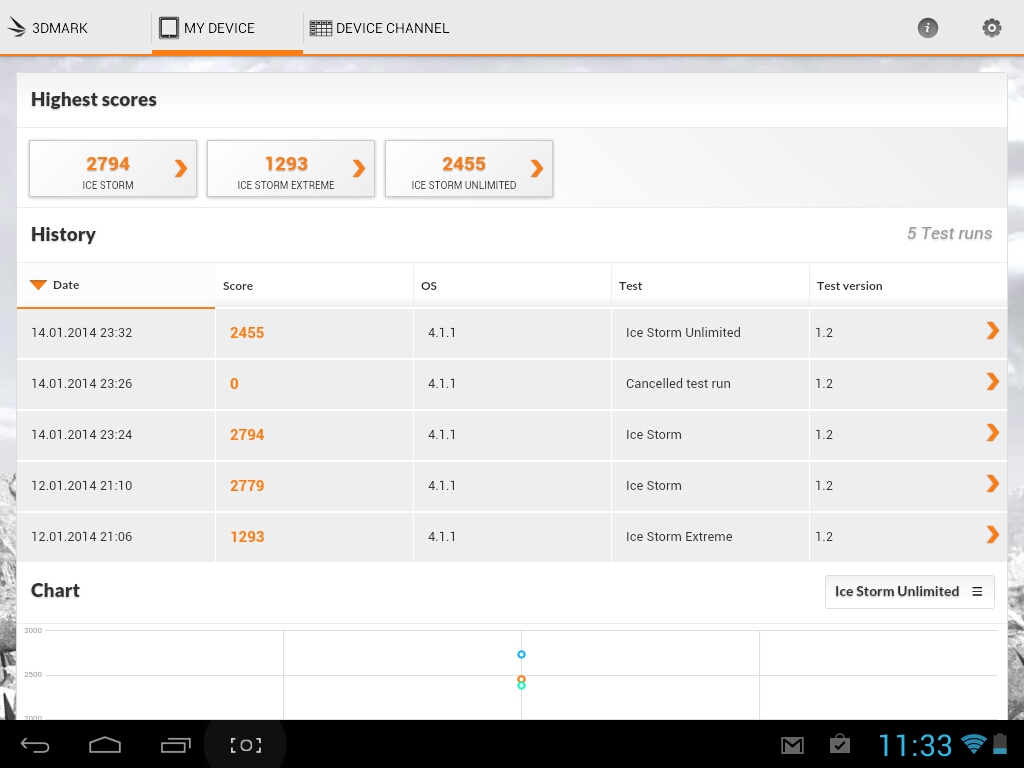Expand details arrow for 14.01.2014 23:24 run
Screen dimensions: 1024x768
click(993, 433)
